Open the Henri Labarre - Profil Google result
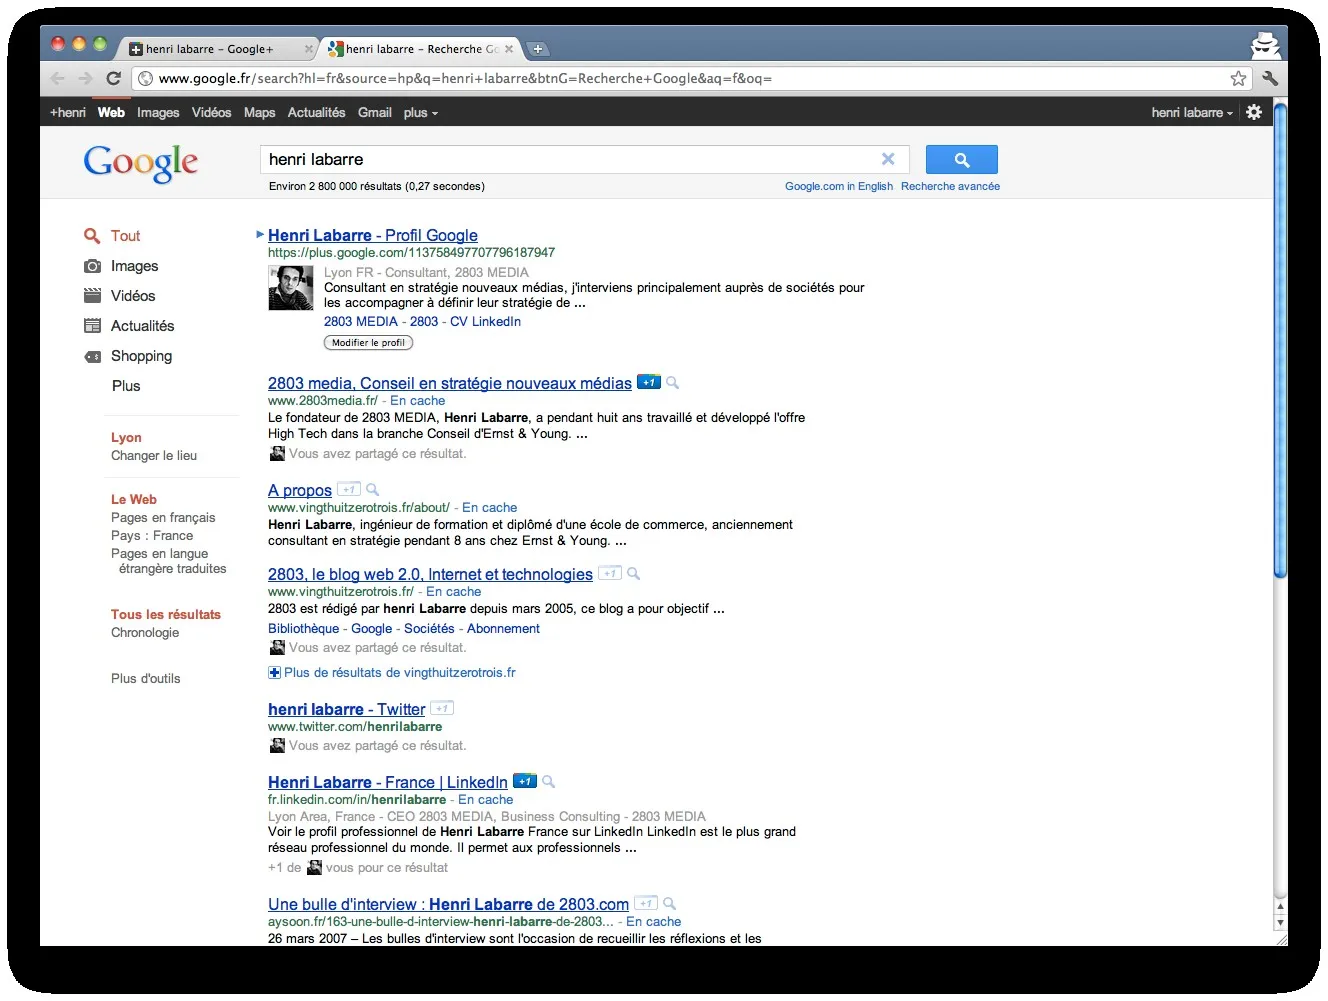This screenshot has height=1001, width=1328. (373, 235)
